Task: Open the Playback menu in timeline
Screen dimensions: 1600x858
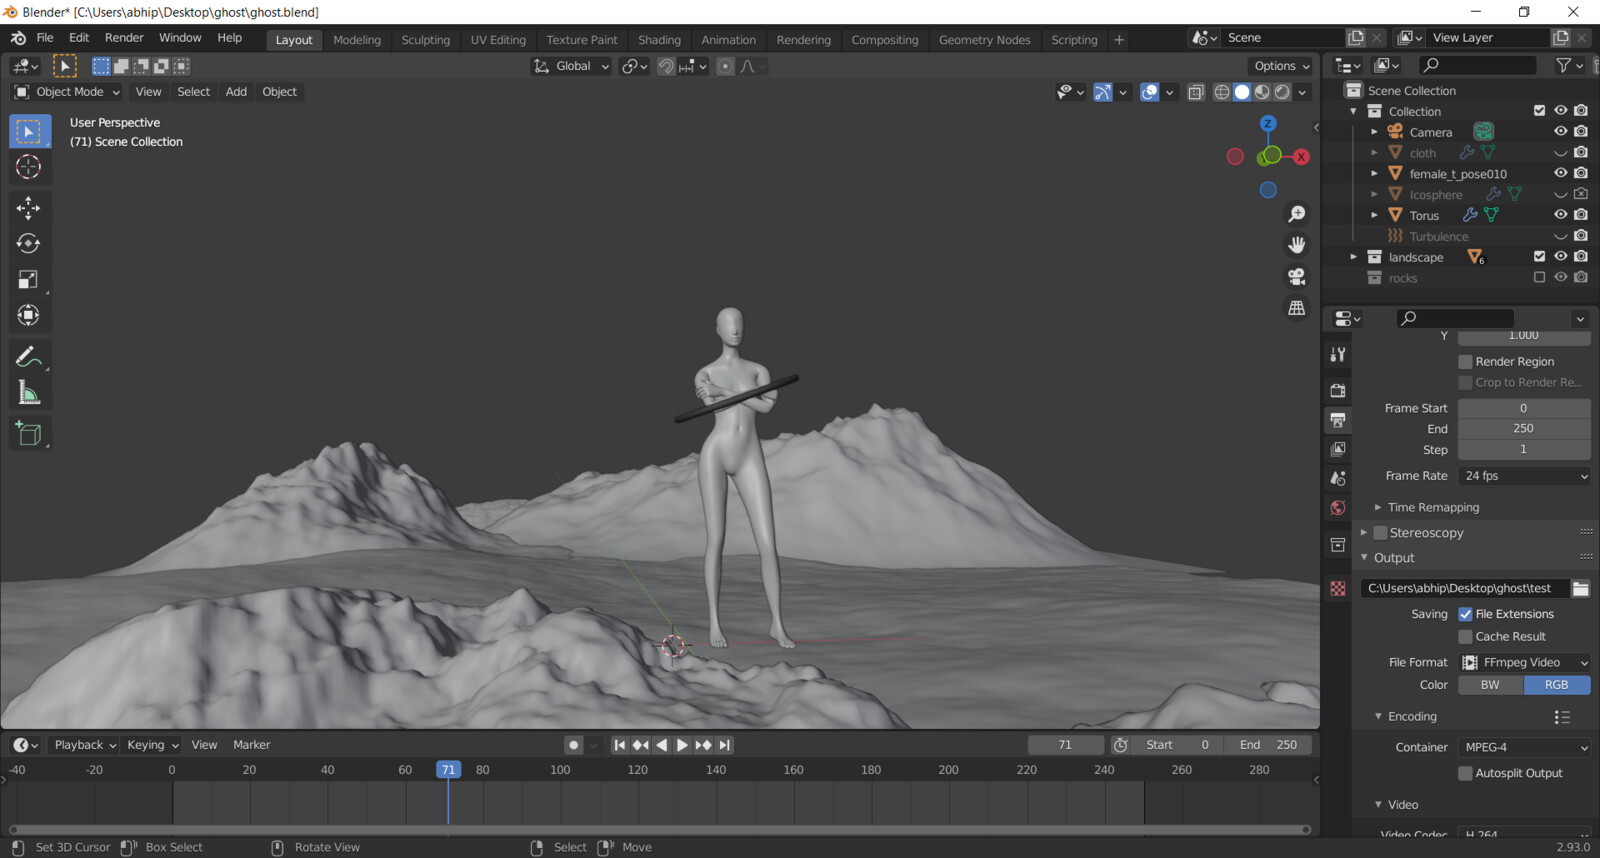Action: 84,745
